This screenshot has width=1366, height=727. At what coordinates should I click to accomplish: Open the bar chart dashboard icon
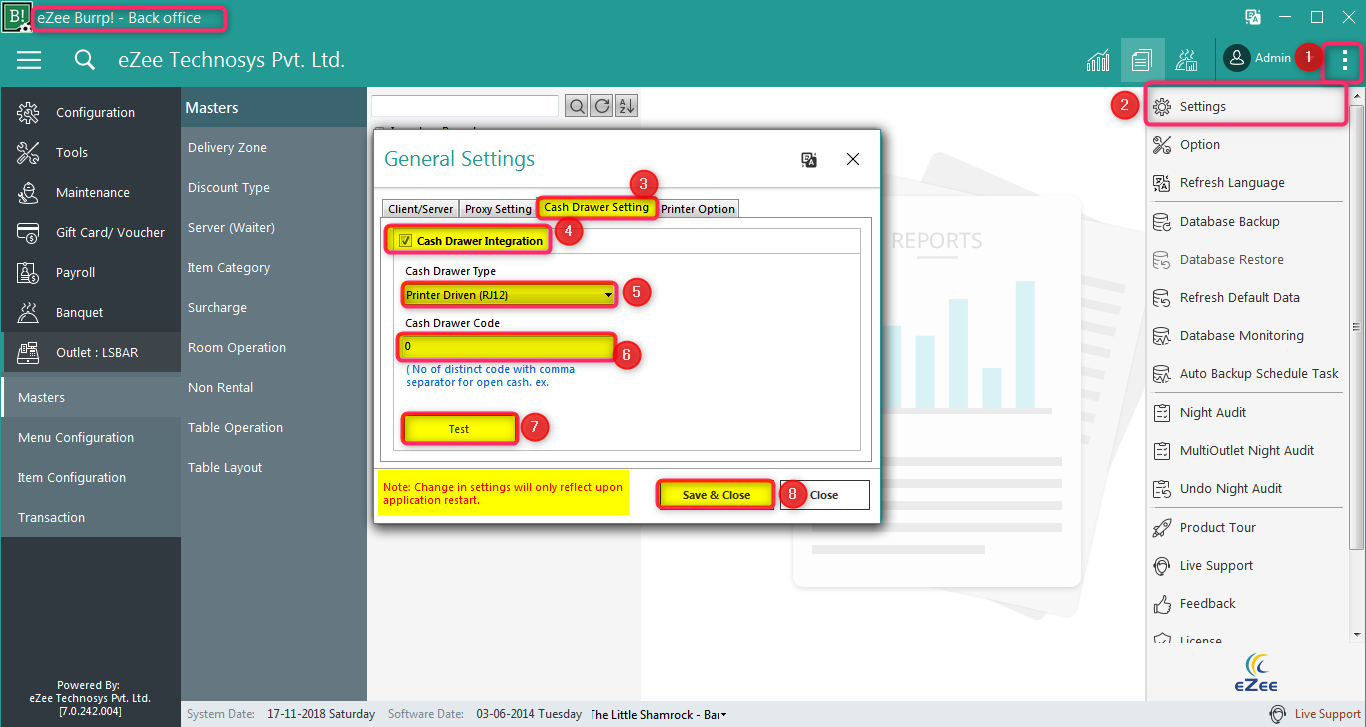point(1097,61)
